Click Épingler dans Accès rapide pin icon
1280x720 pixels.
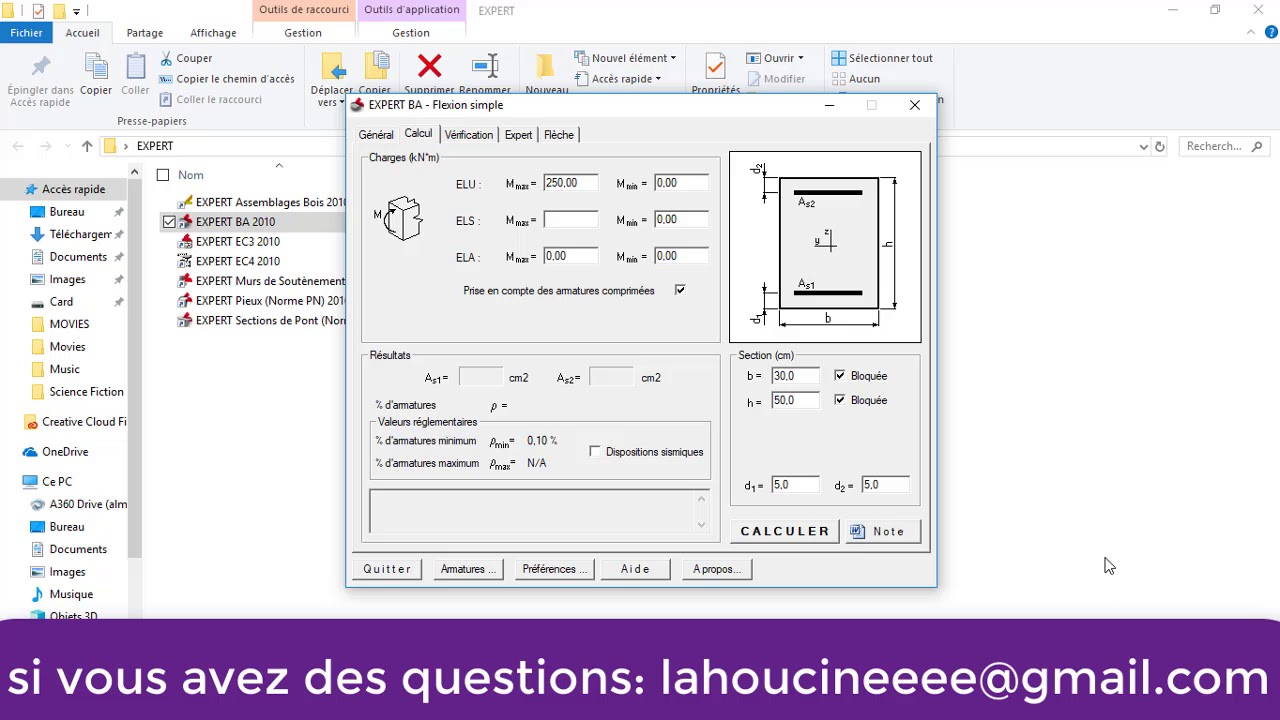(x=41, y=67)
